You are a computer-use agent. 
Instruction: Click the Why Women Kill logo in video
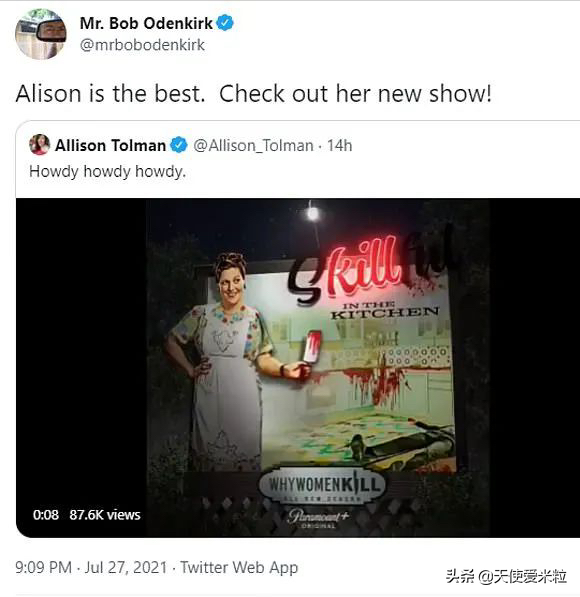click(323, 485)
